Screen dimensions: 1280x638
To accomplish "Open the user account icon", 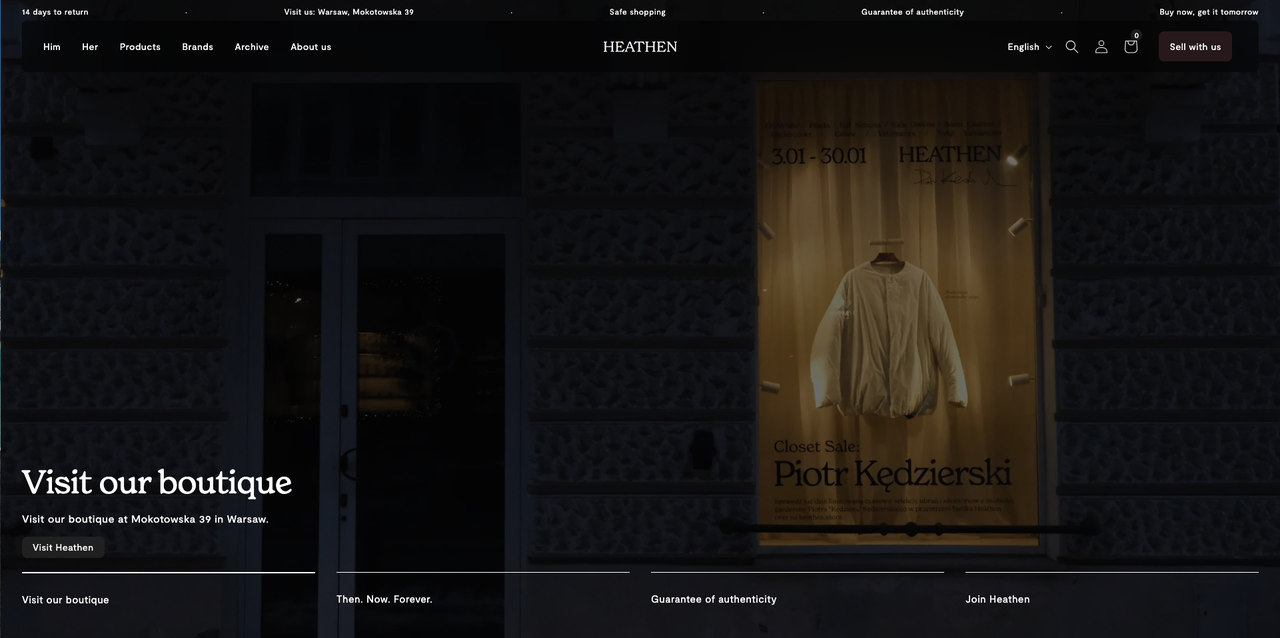I will coord(1101,47).
